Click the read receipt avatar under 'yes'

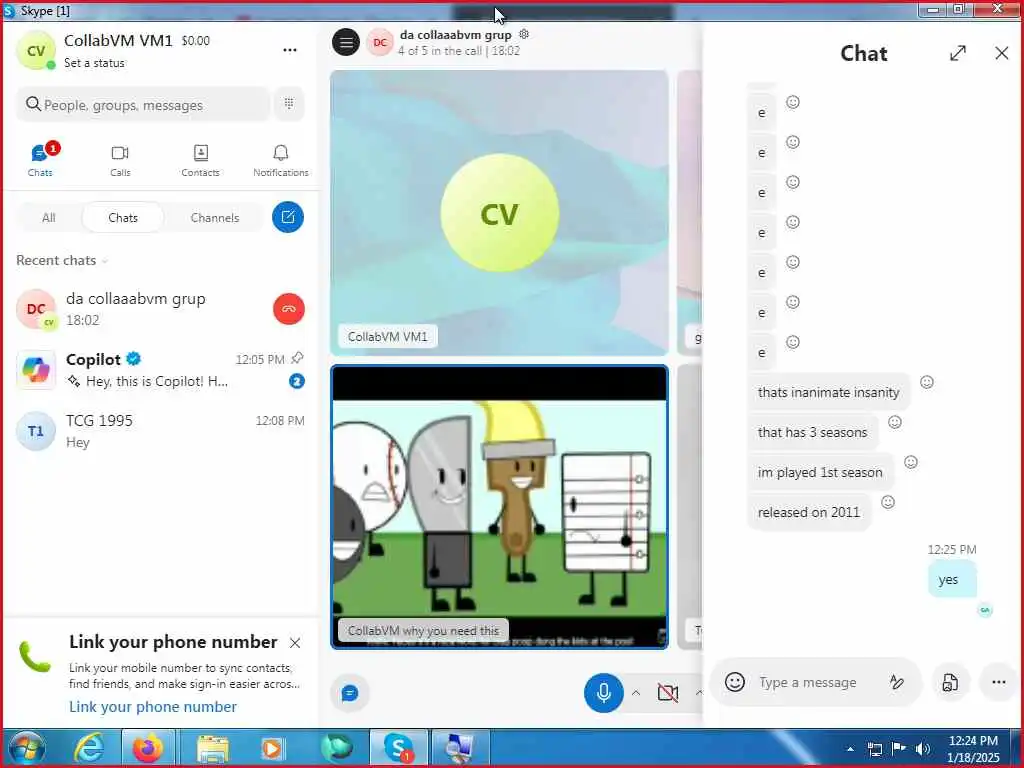[985, 610]
